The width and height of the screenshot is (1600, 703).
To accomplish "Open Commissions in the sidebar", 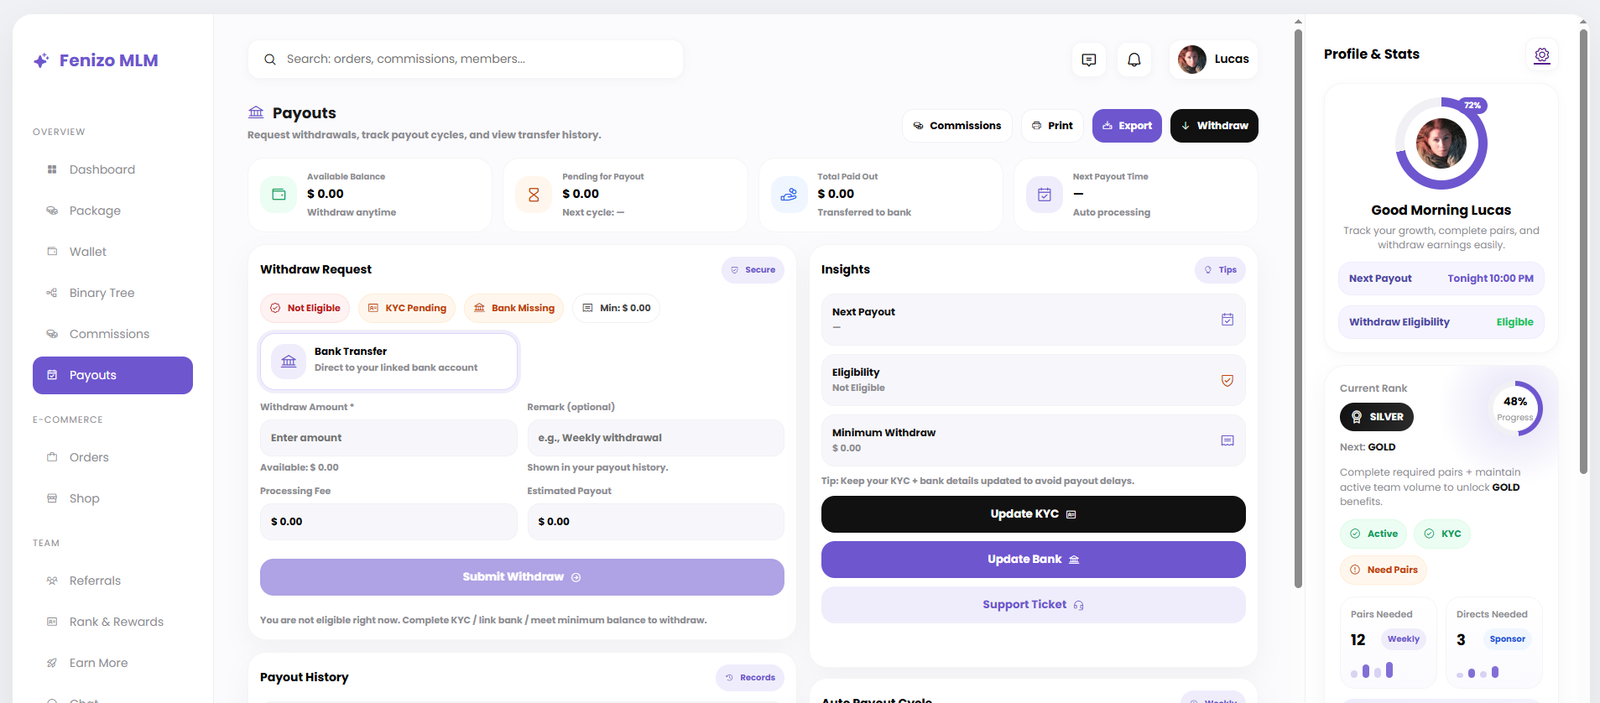I will pyautogui.click(x=113, y=334).
